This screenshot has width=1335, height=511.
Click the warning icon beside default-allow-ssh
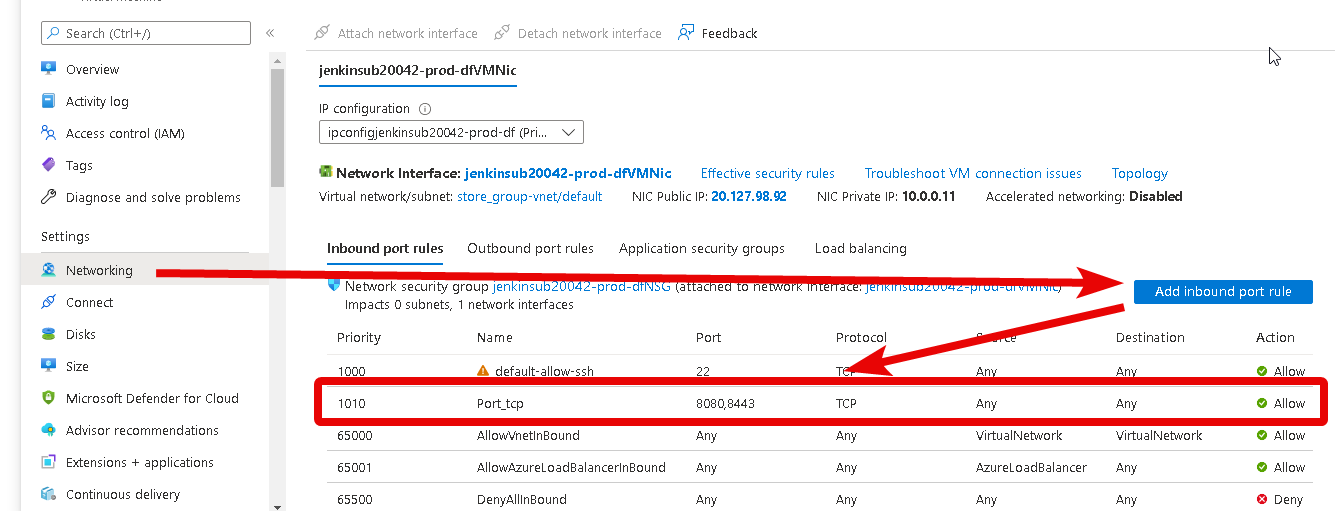(x=483, y=371)
